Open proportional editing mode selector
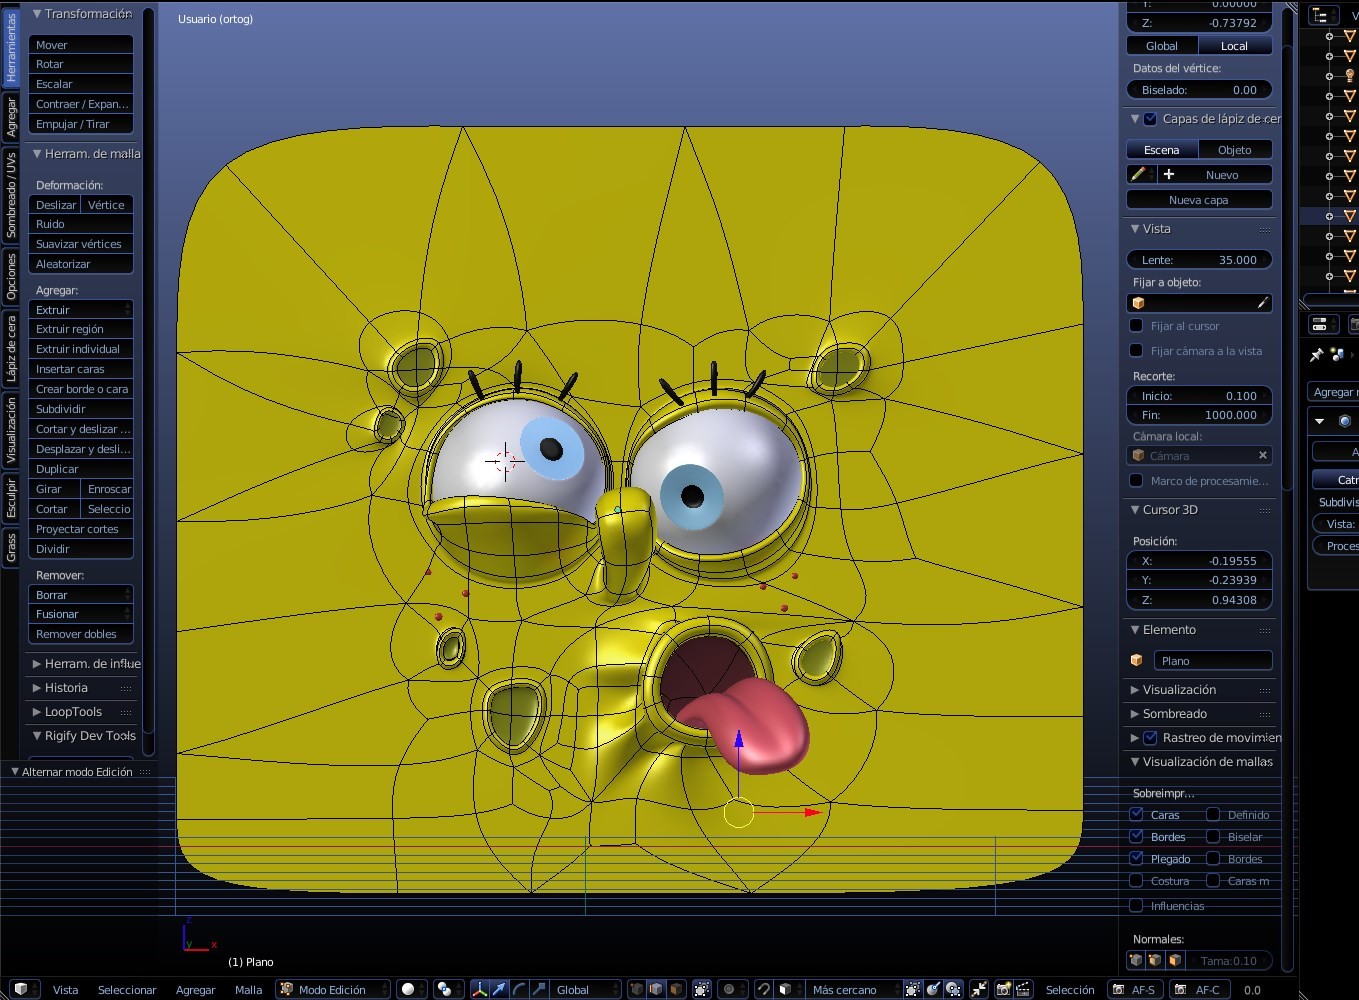The width and height of the screenshot is (1359, 1000). tap(731, 989)
